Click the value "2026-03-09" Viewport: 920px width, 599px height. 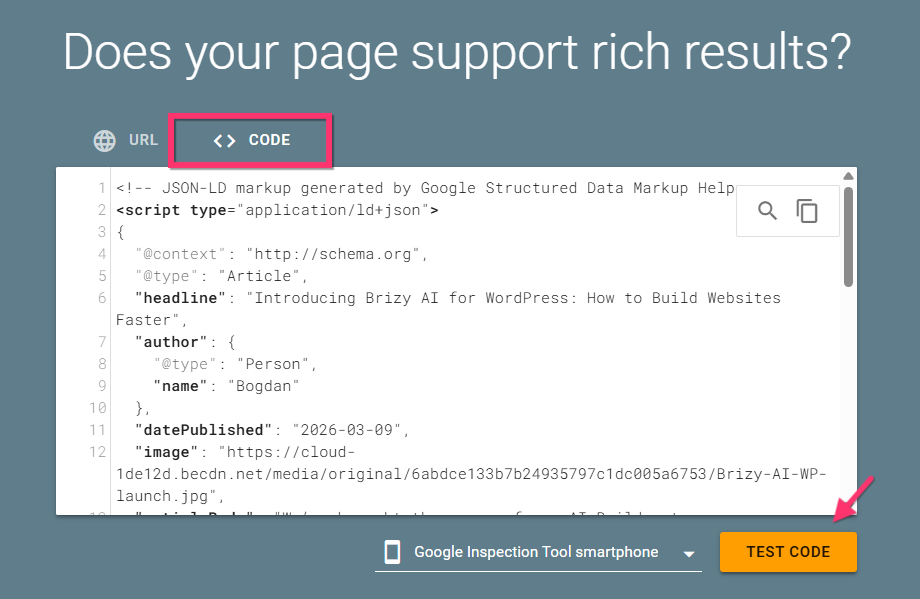point(346,430)
